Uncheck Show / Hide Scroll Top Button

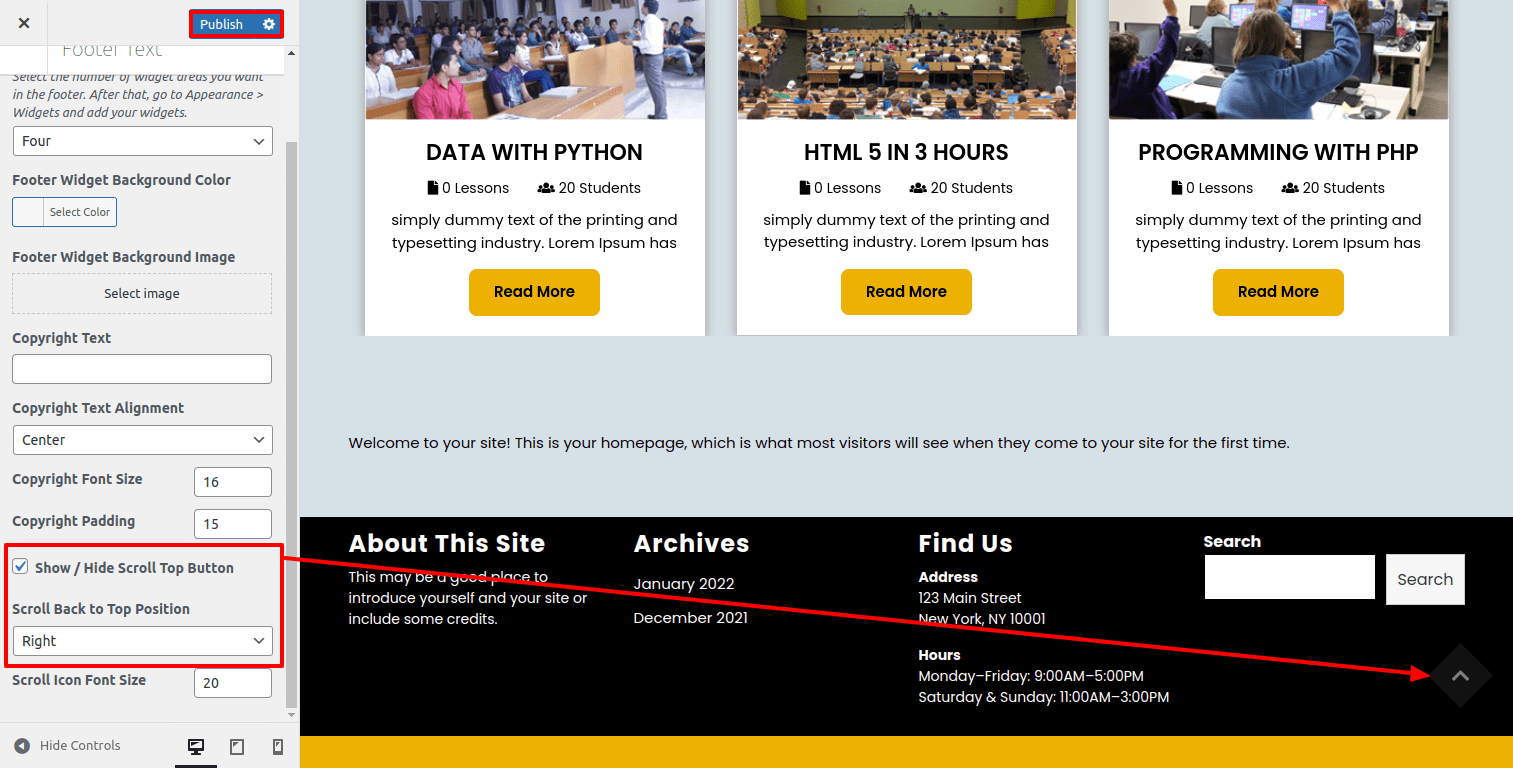(x=20, y=567)
